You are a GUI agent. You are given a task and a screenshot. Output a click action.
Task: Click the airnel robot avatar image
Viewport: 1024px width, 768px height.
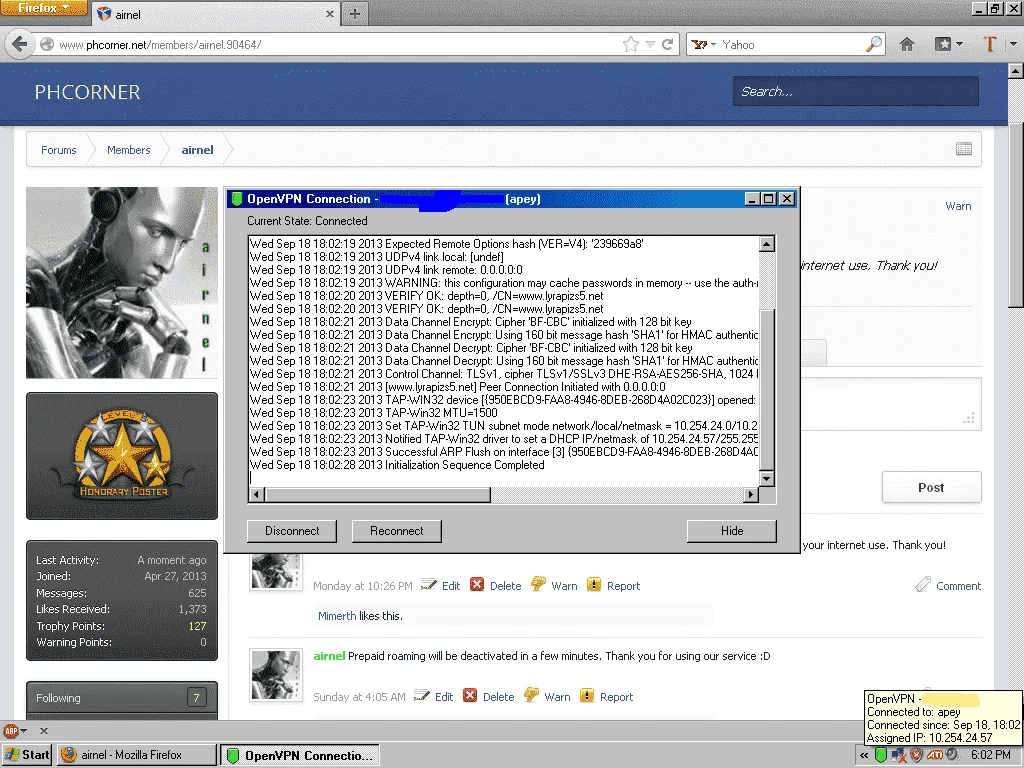[122, 282]
